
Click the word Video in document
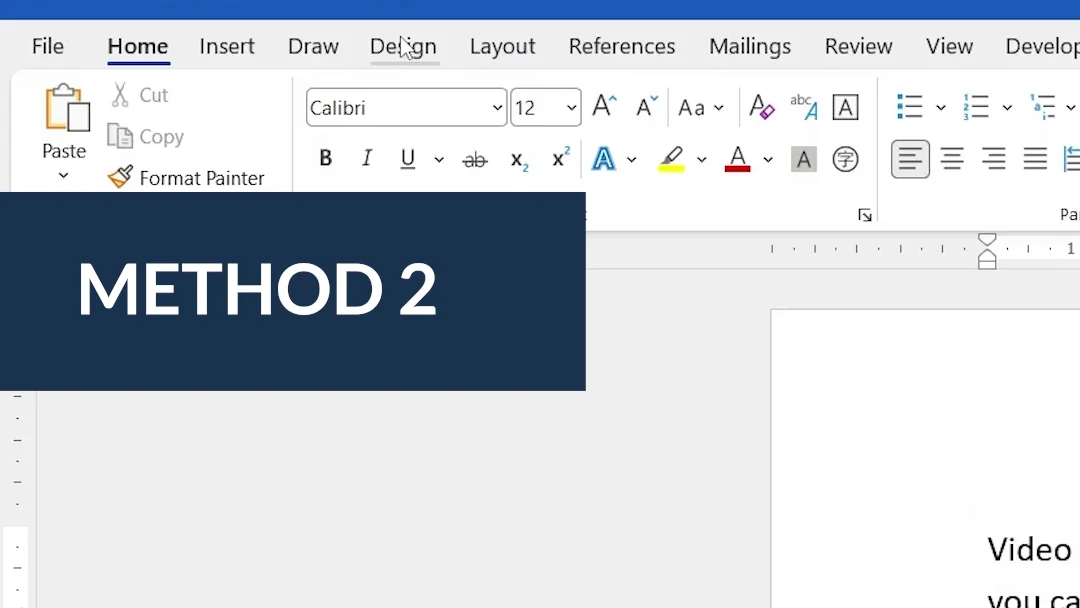(x=1029, y=549)
